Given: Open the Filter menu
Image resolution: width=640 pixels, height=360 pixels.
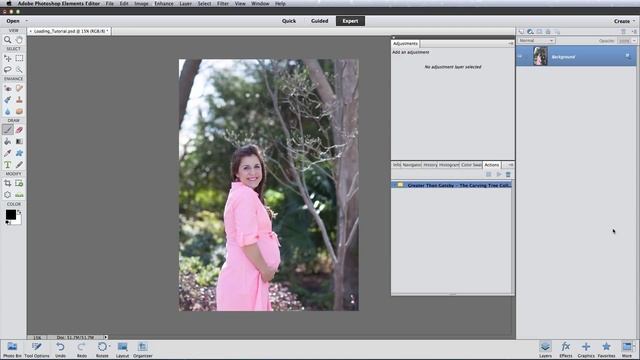Looking at the screenshot, I should [222, 3].
